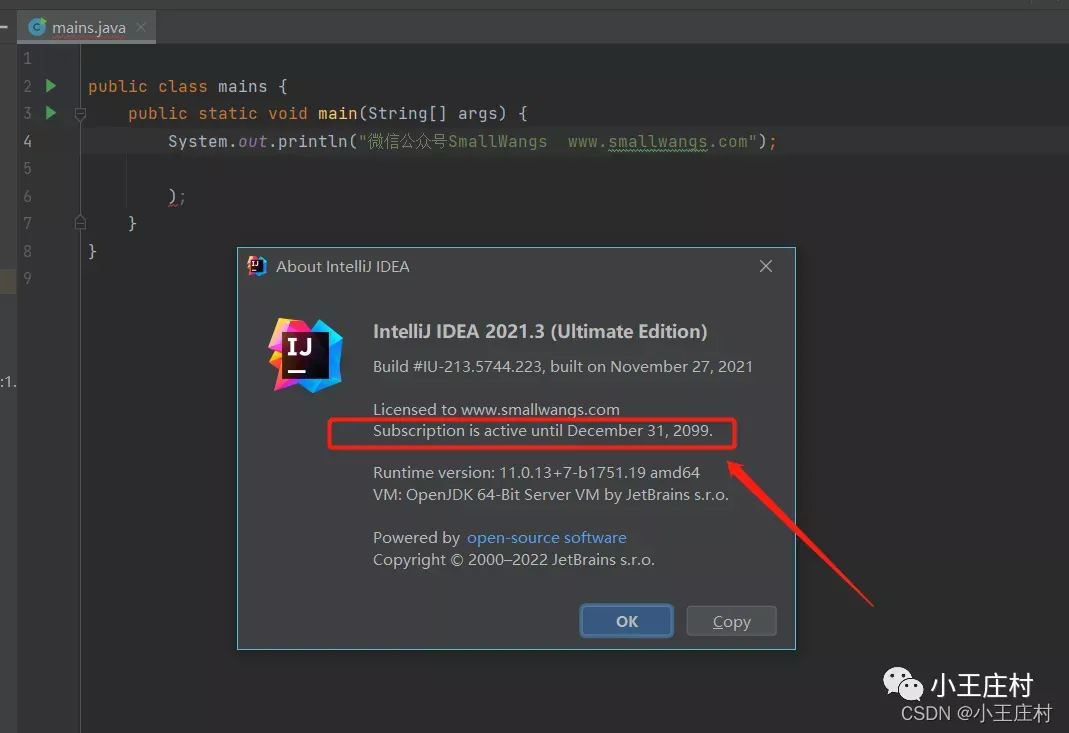
Task: Click the run gutter arrow beside class mains
Action: [50, 86]
